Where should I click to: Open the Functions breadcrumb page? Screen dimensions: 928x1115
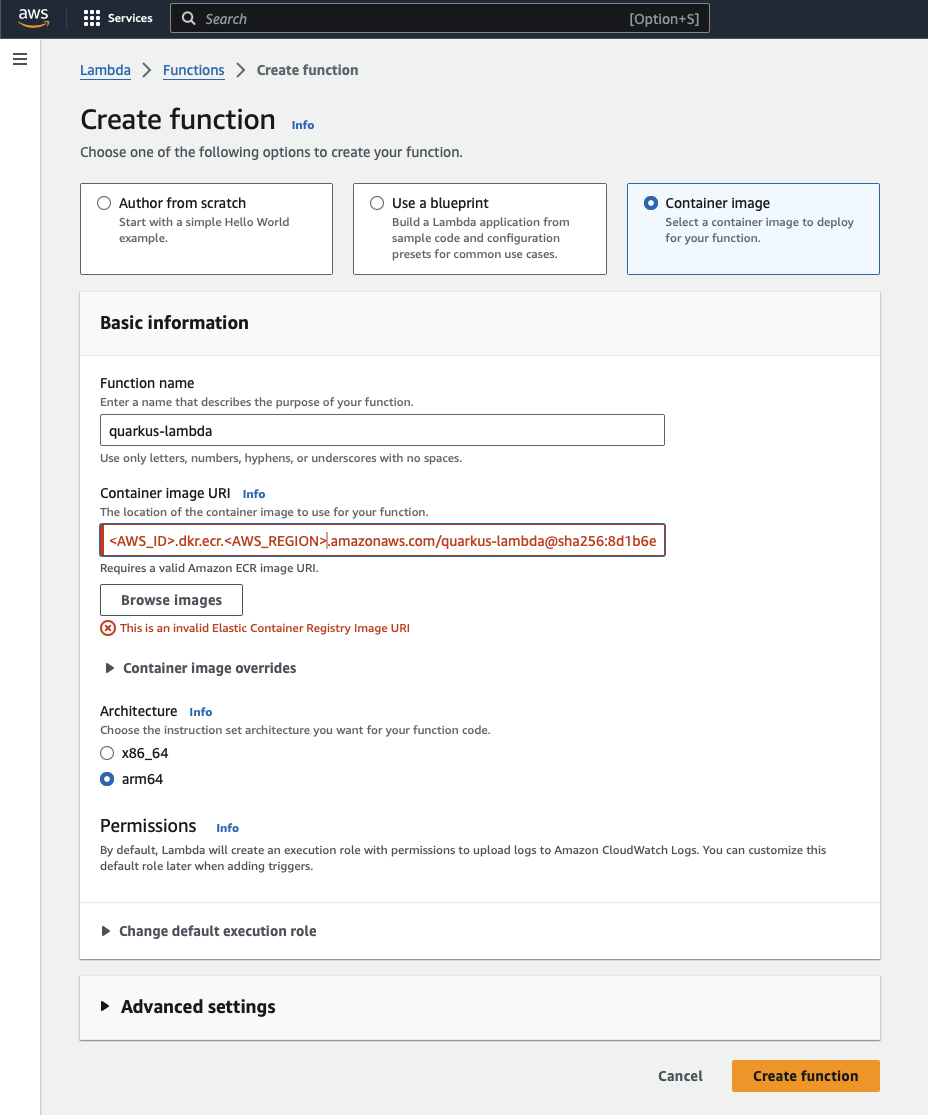193,70
